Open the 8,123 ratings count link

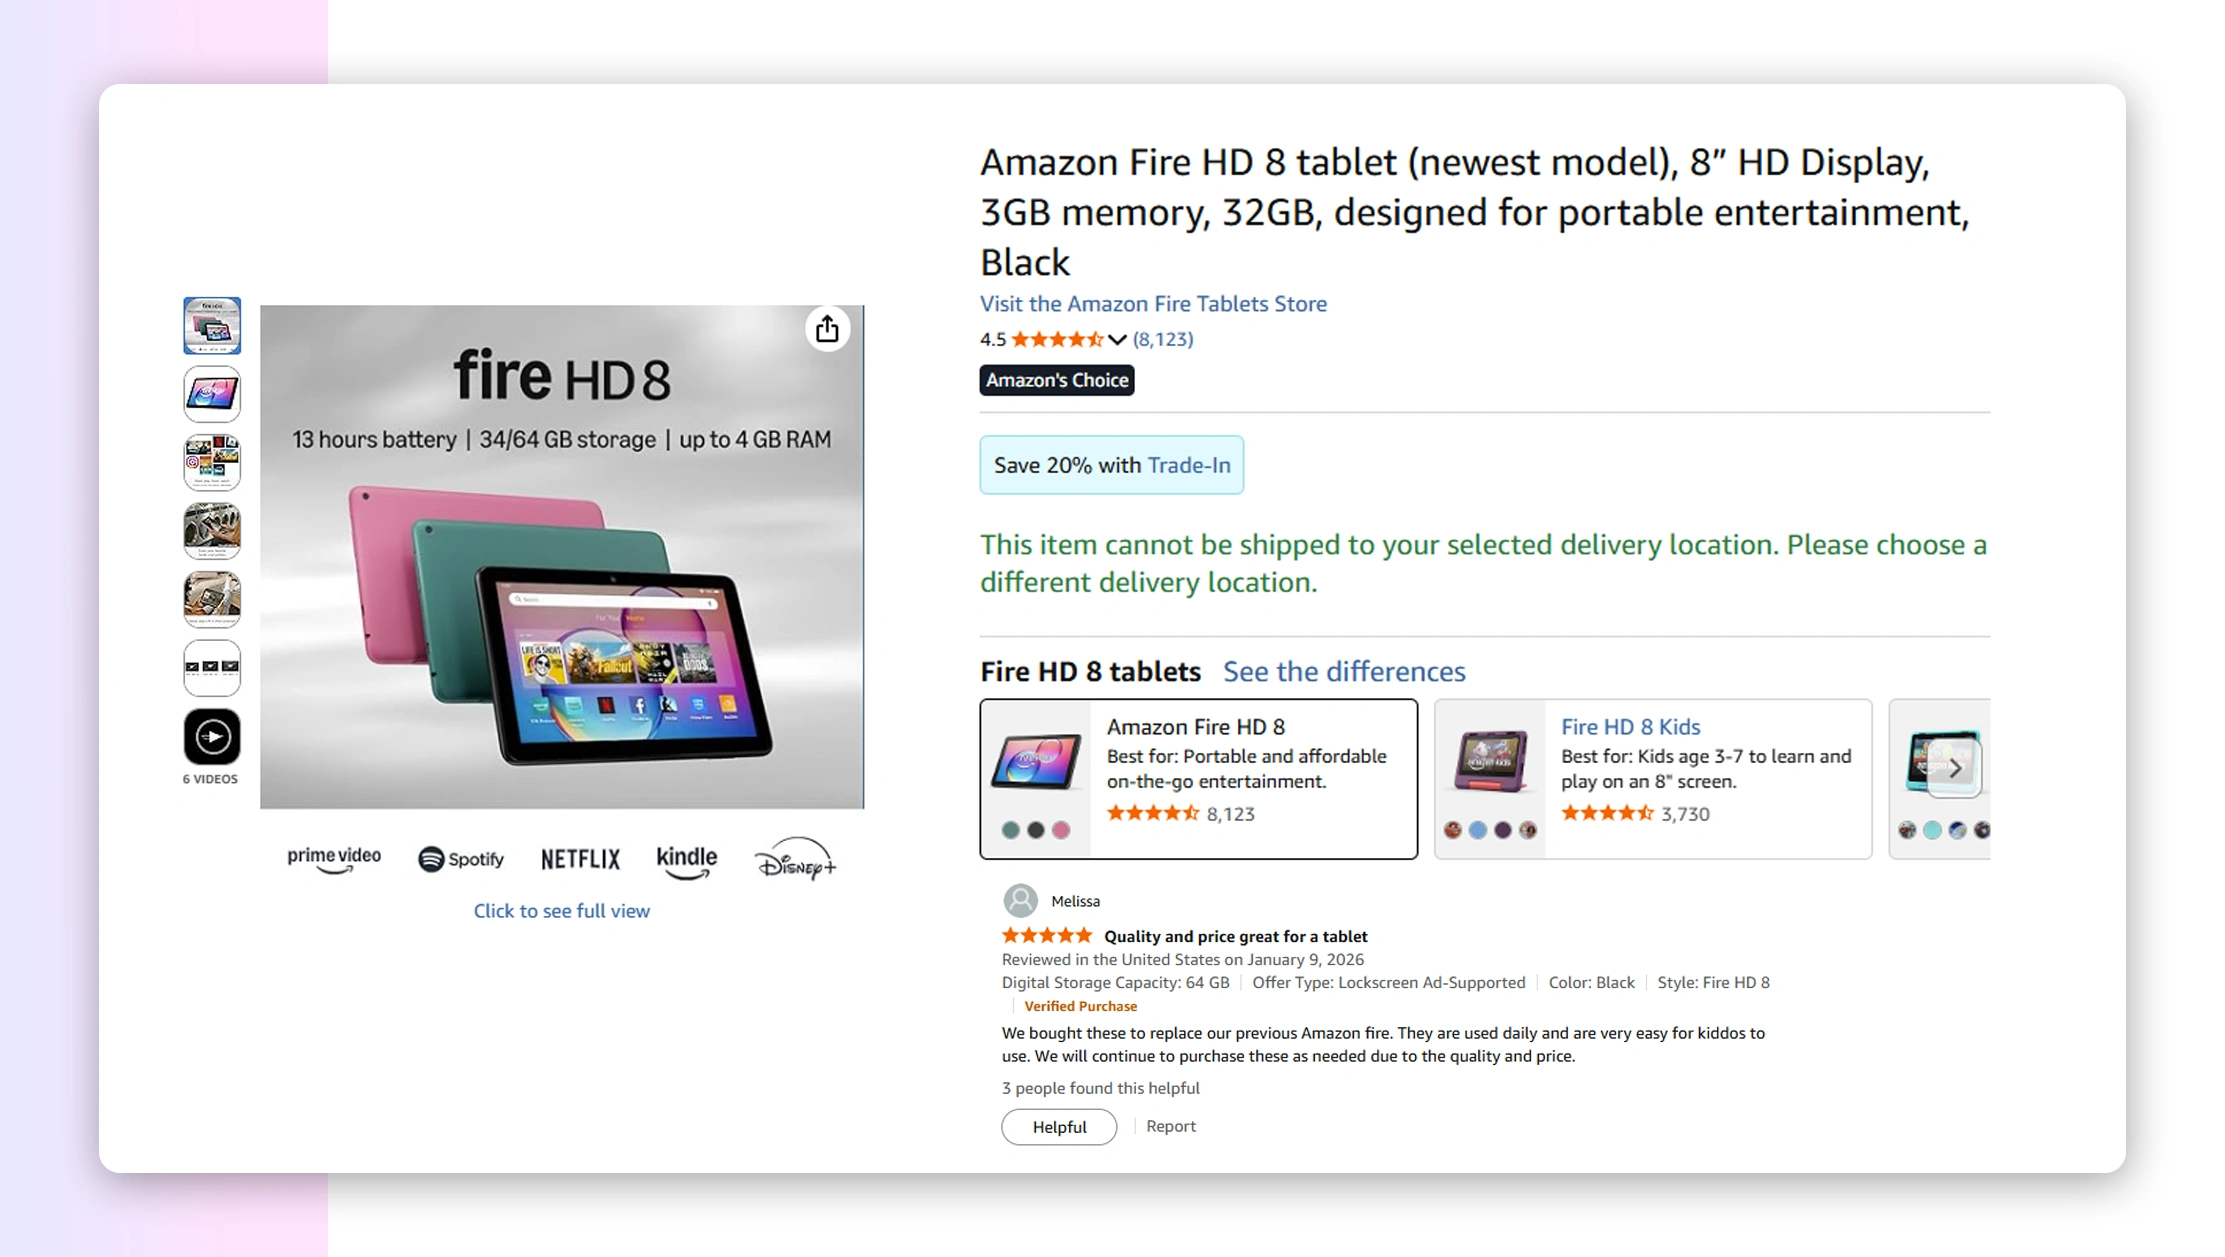click(x=1162, y=339)
